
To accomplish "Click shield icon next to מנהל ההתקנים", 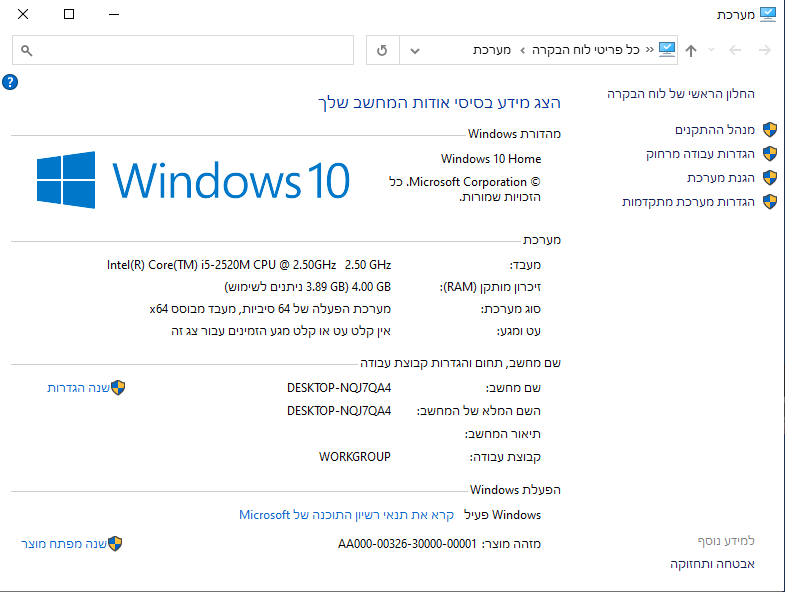I will click(x=769, y=130).
